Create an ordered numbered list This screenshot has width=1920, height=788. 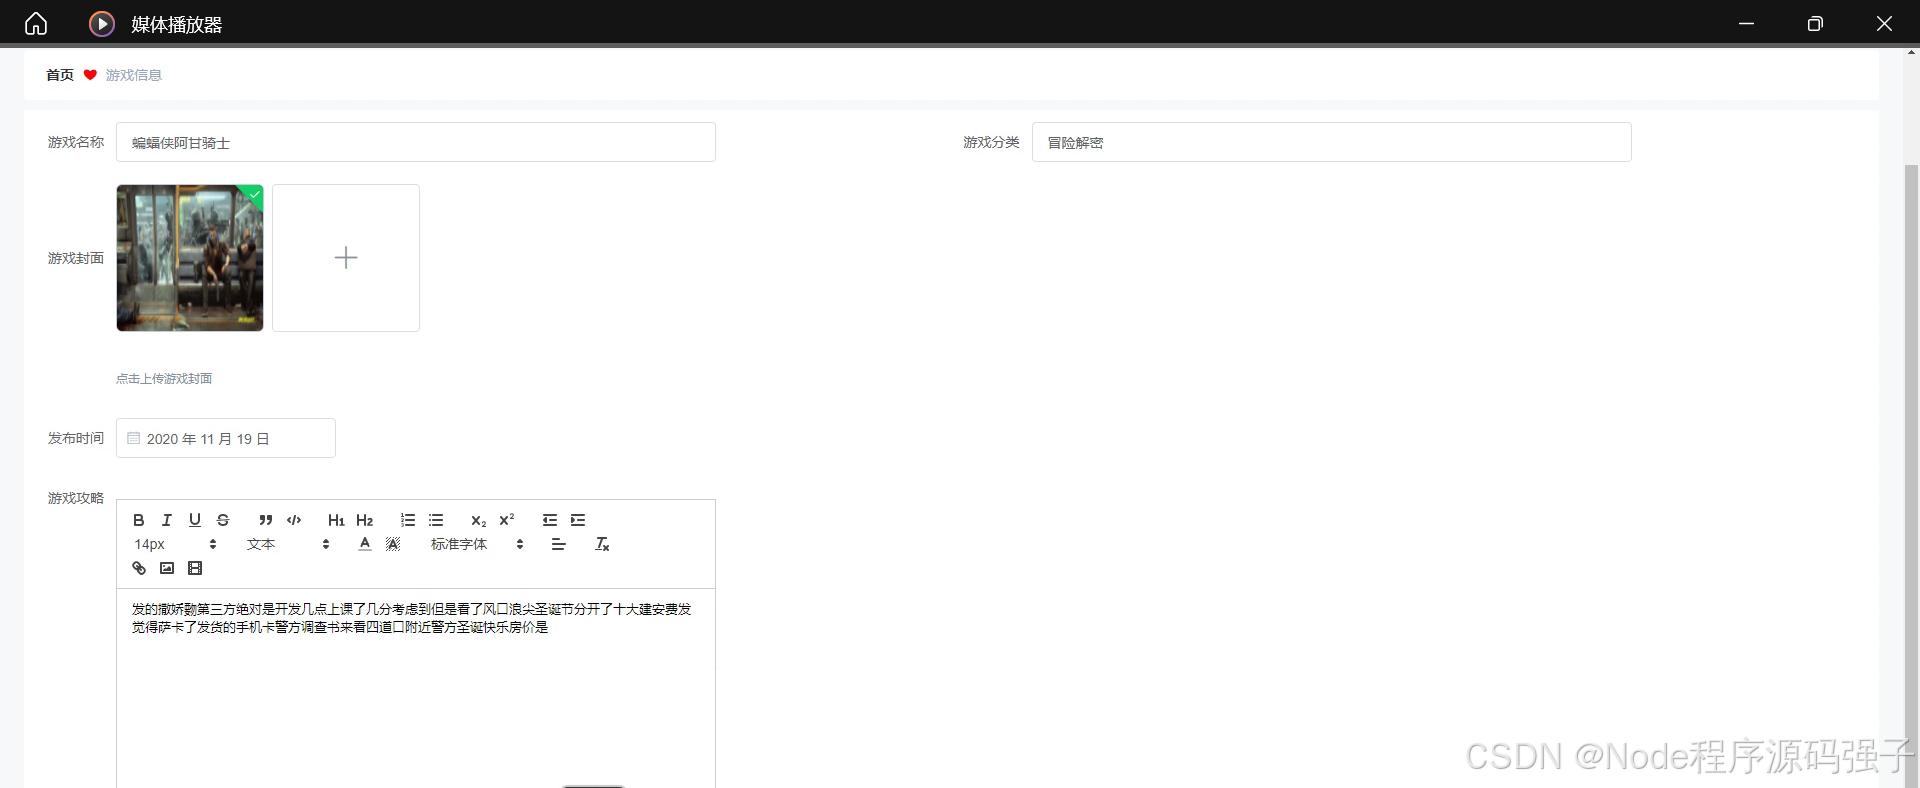click(x=408, y=520)
